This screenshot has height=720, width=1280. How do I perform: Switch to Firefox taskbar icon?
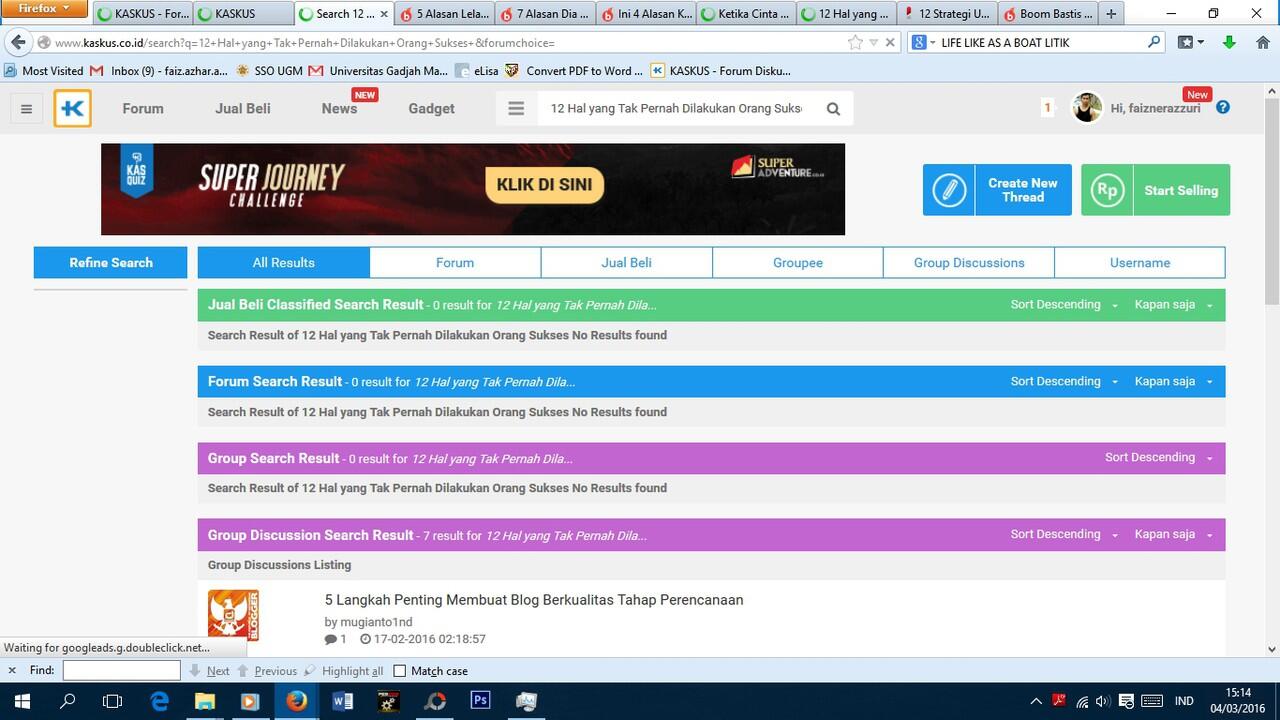click(296, 701)
